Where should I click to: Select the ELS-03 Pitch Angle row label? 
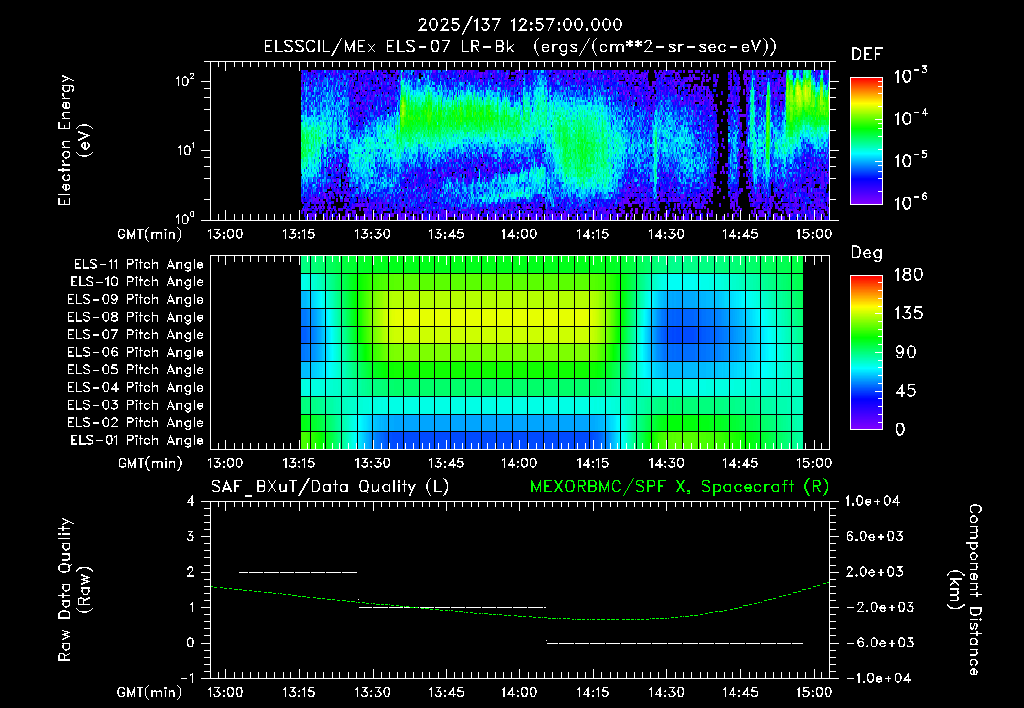[x=135, y=406]
